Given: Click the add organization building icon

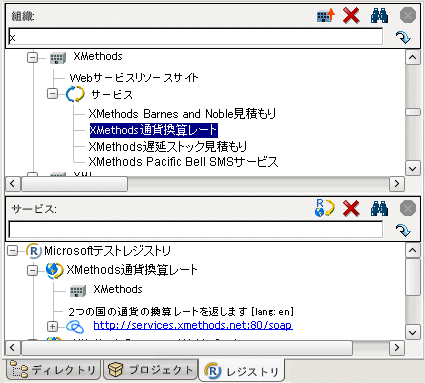Looking at the screenshot, I should pos(326,15).
